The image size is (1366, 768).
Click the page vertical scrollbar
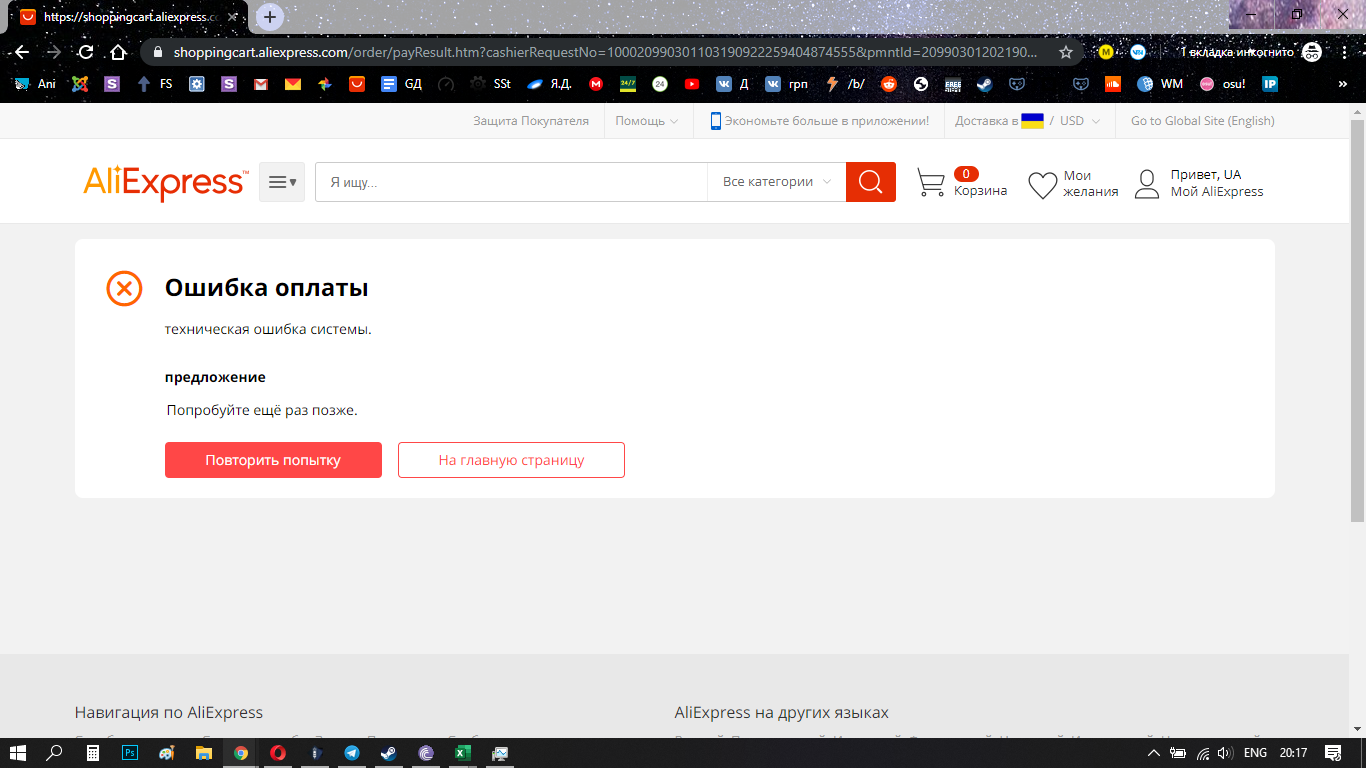(1357, 320)
